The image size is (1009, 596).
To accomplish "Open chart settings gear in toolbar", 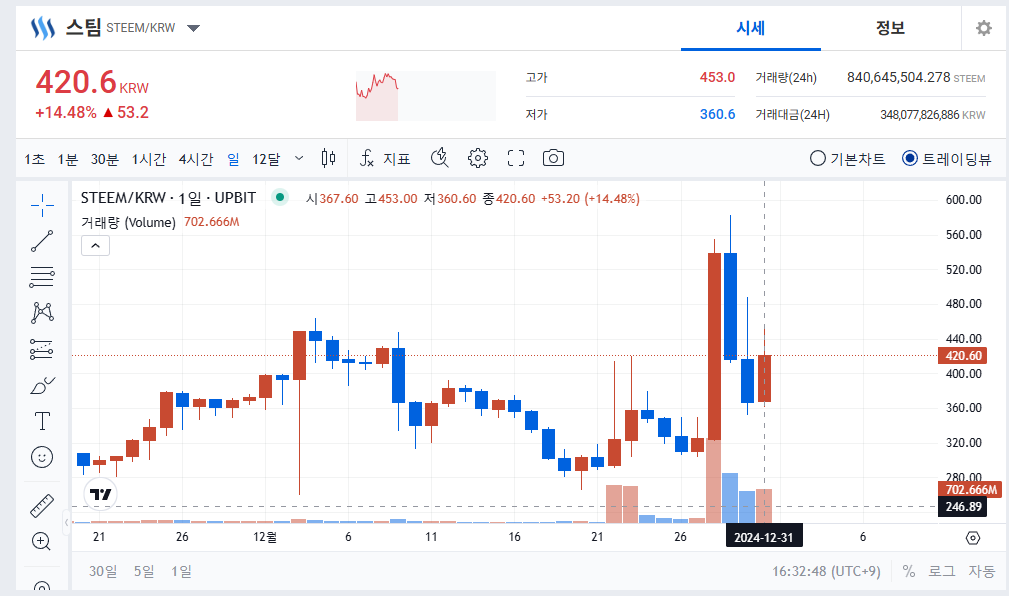I will point(477,158).
